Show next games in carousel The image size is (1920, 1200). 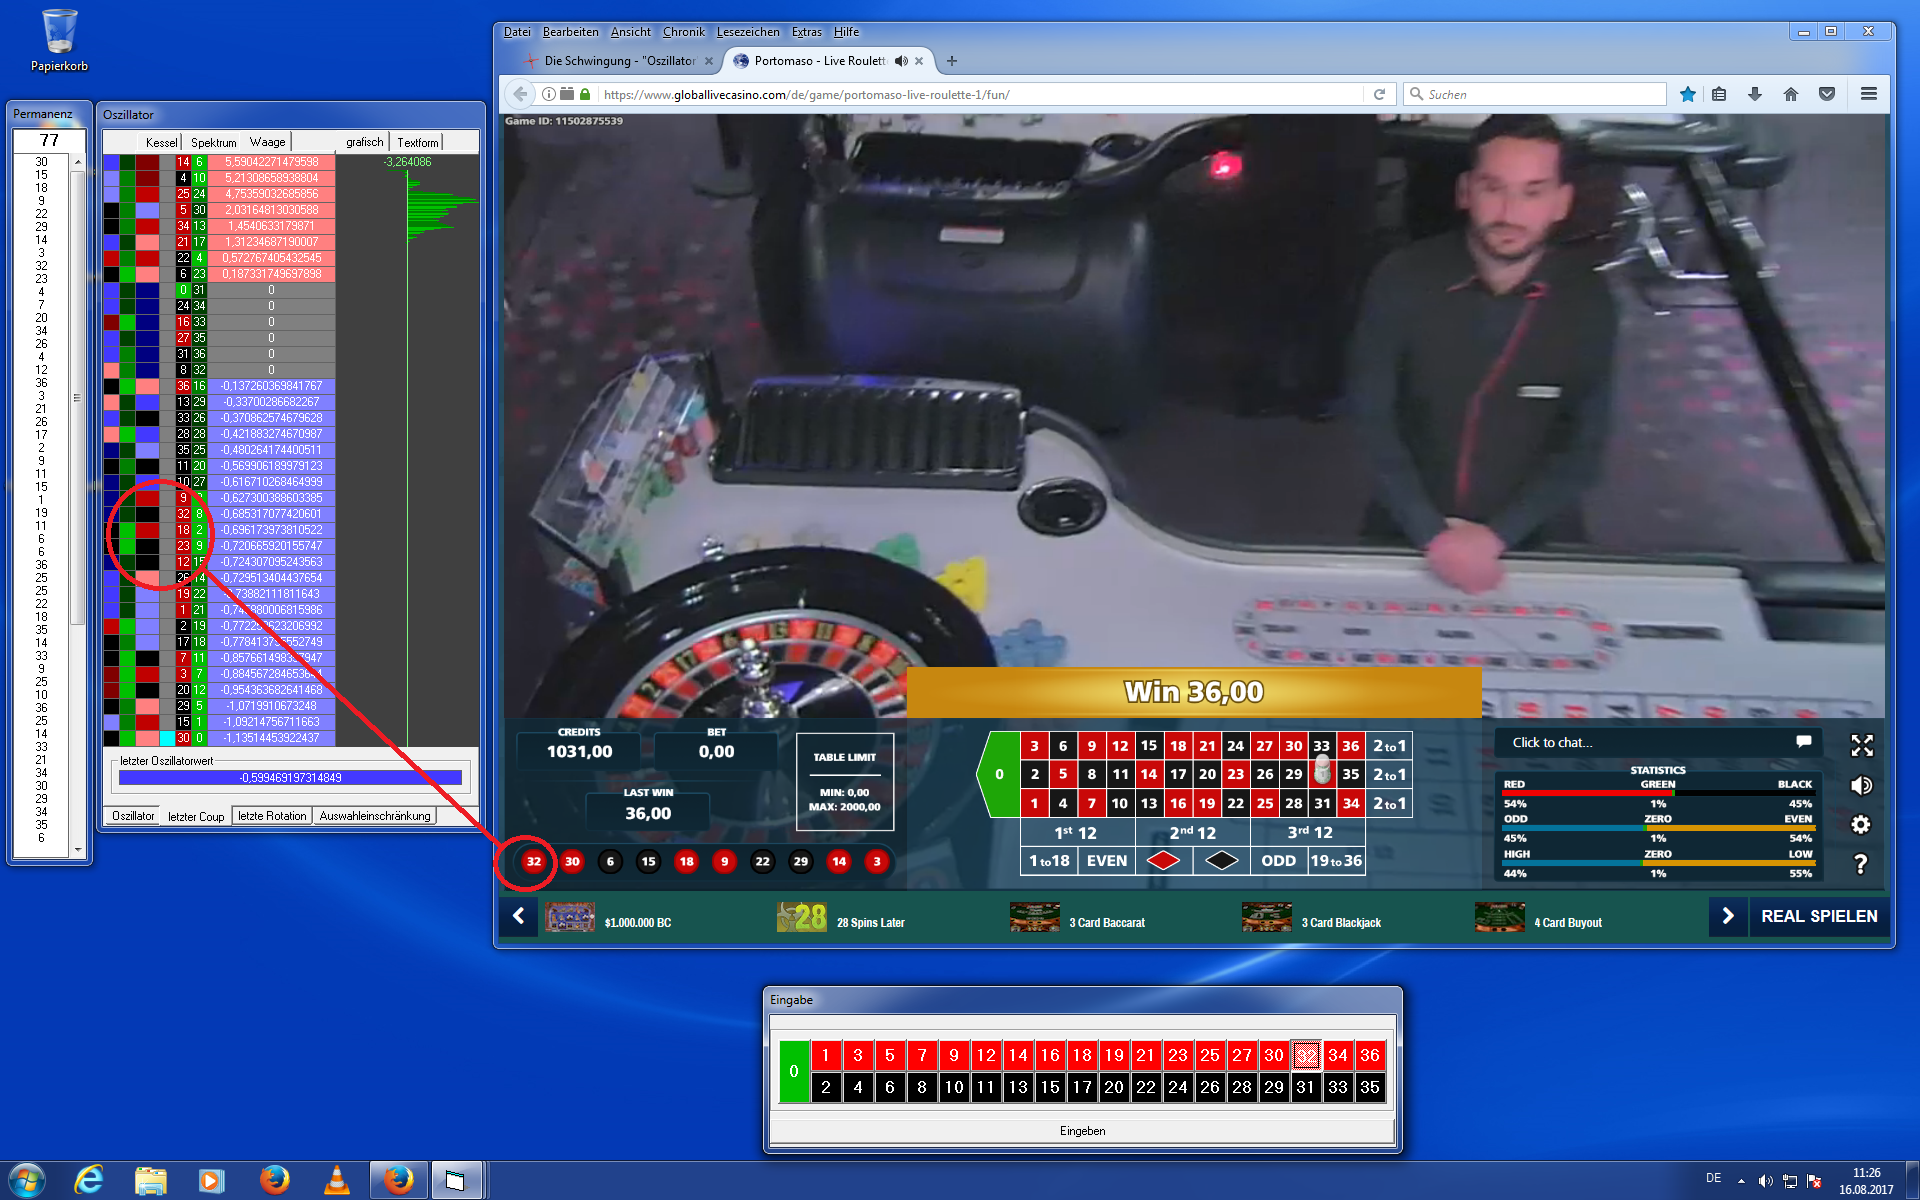(1728, 916)
